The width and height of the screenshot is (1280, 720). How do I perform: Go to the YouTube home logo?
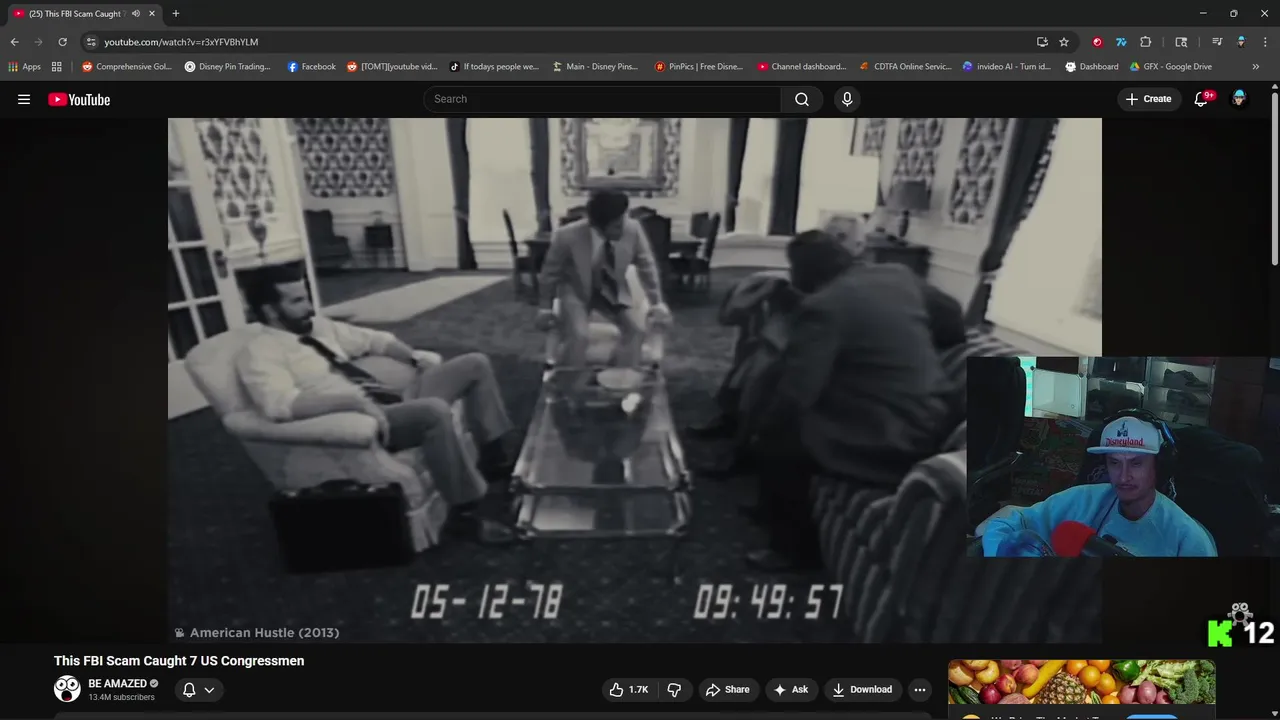tap(79, 99)
